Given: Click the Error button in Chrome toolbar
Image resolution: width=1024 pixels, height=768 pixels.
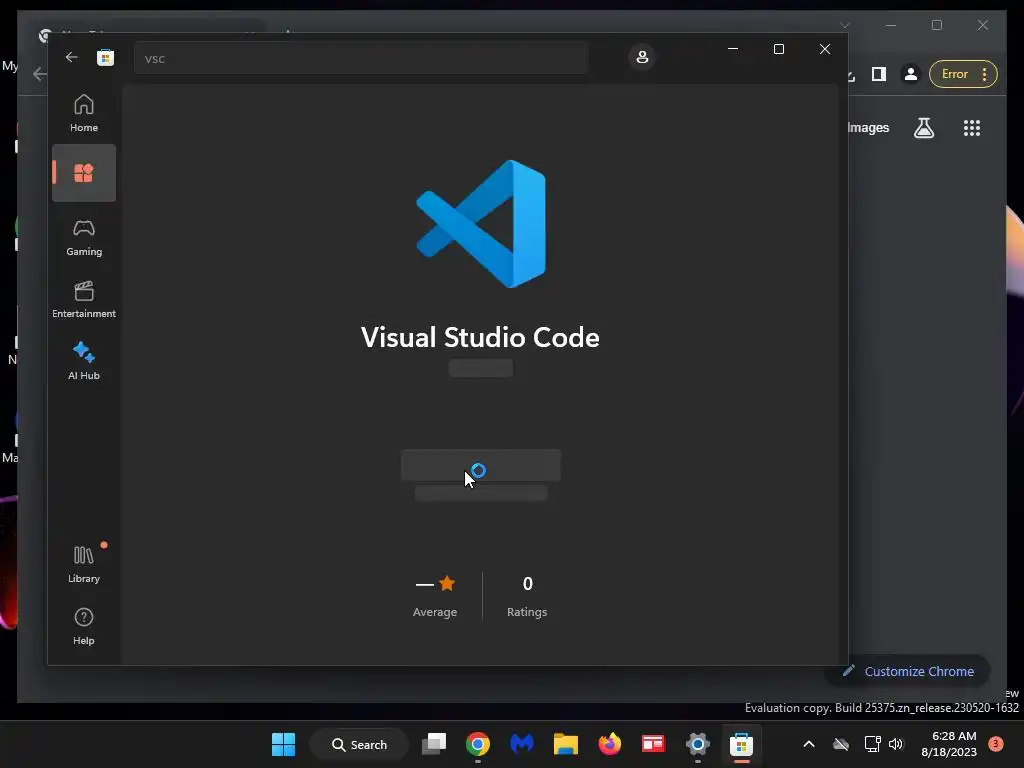Looking at the screenshot, I should tap(963, 74).
